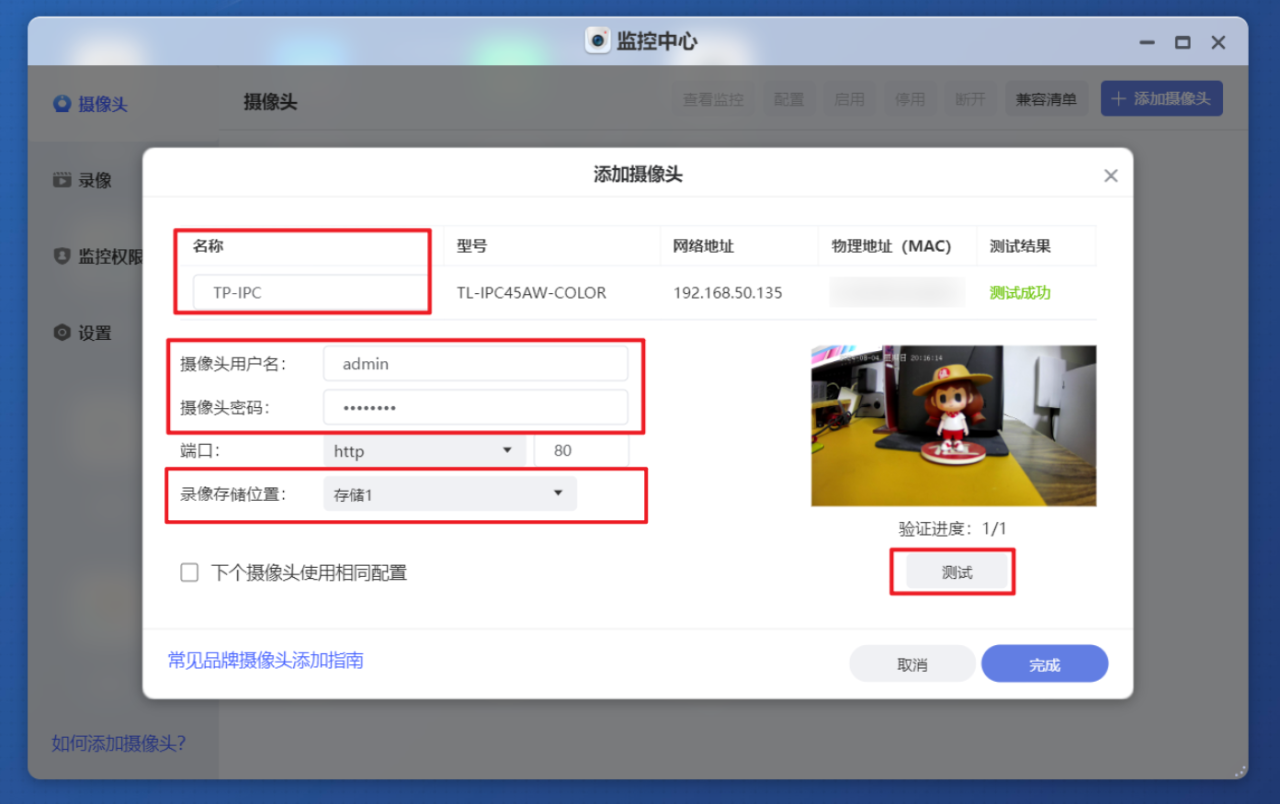Click the 查看监控 toolbar item
This screenshot has width=1280, height=804.
(713, 98)
